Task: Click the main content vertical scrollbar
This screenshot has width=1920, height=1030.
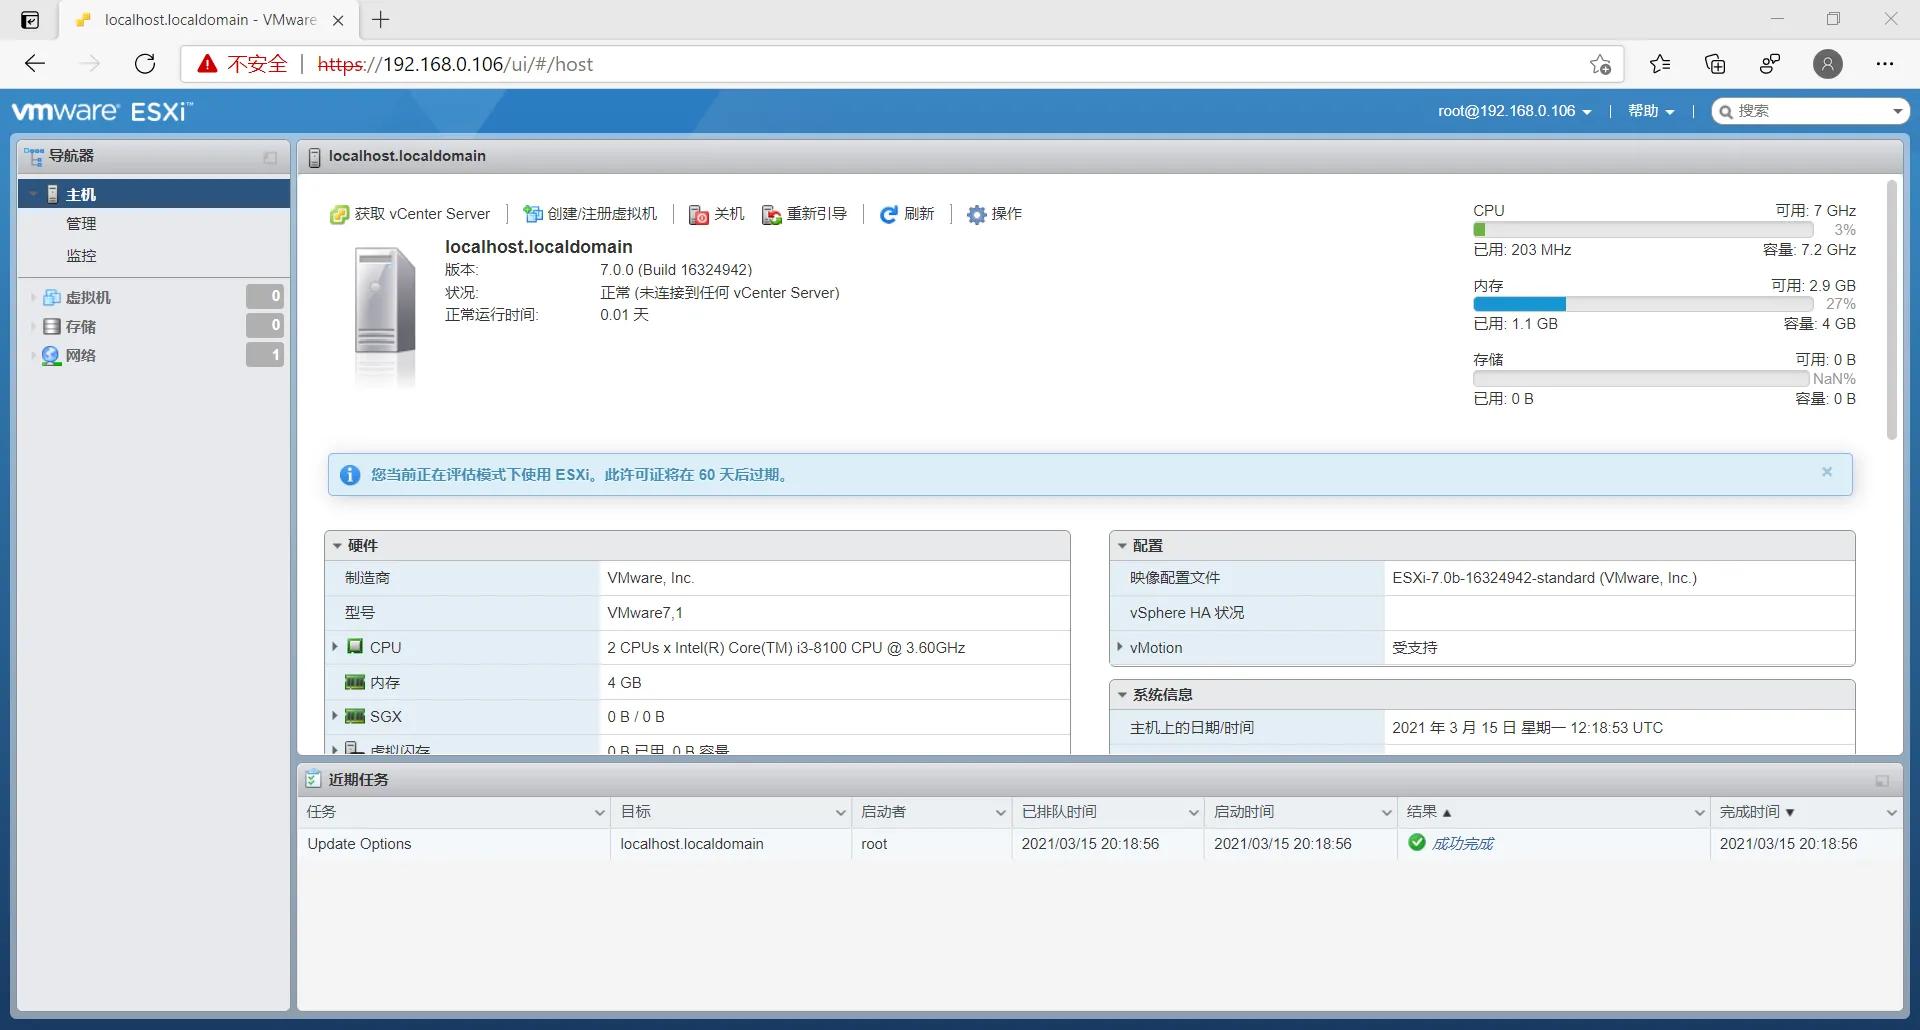Action: point(1892,310)
